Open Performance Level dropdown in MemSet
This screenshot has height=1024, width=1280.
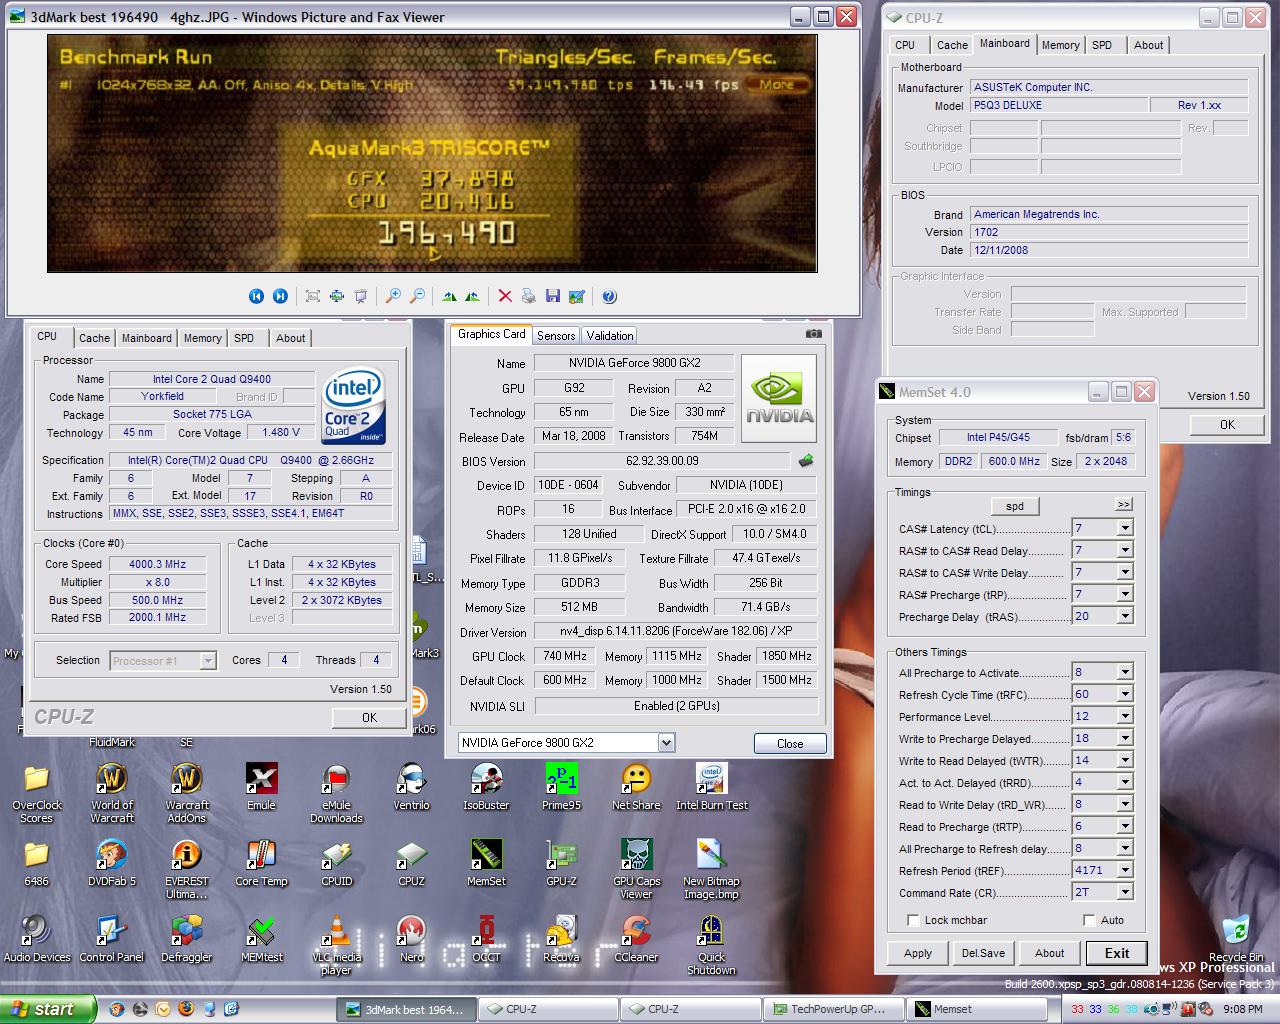(x=1125, y=716)
